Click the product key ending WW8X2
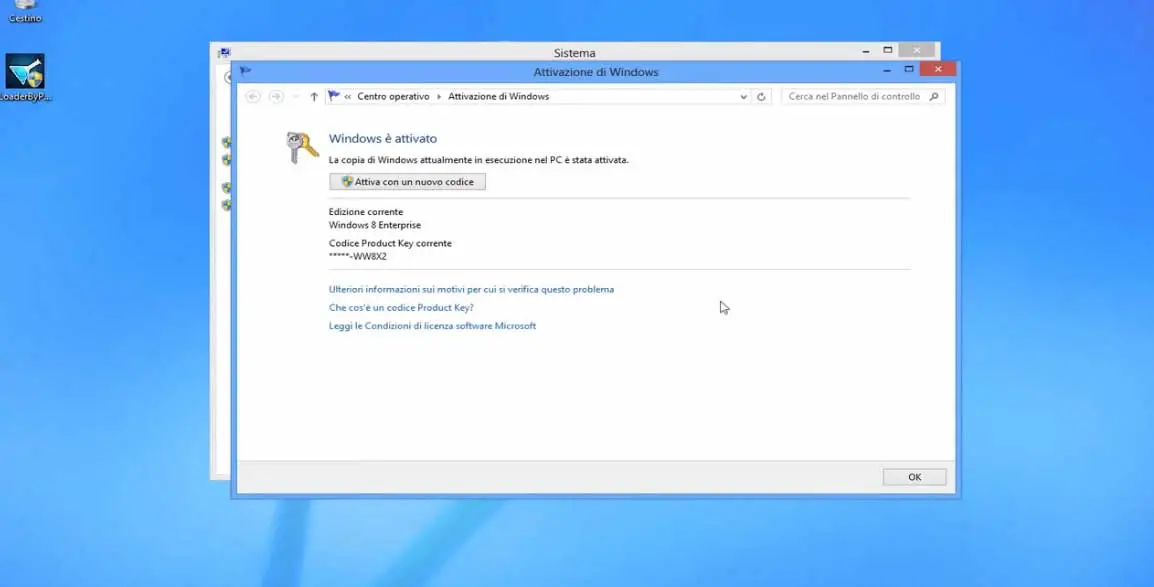The height and width of the screenshot is (587, 1154). (x=358, y=257)
